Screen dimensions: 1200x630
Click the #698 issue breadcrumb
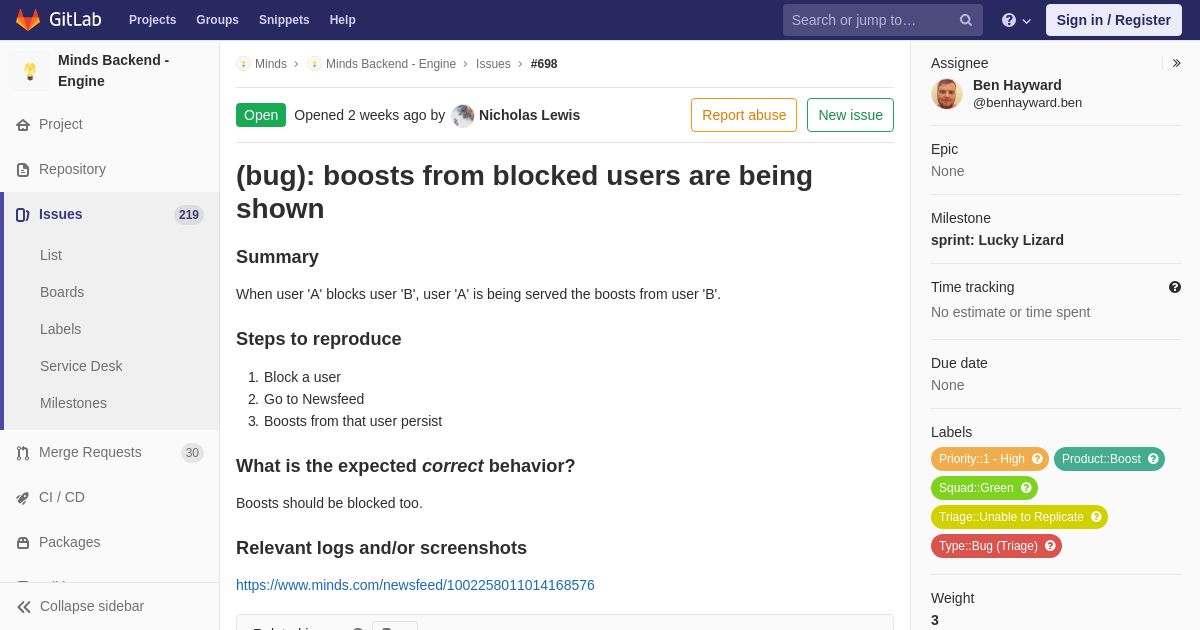(544, 64)
